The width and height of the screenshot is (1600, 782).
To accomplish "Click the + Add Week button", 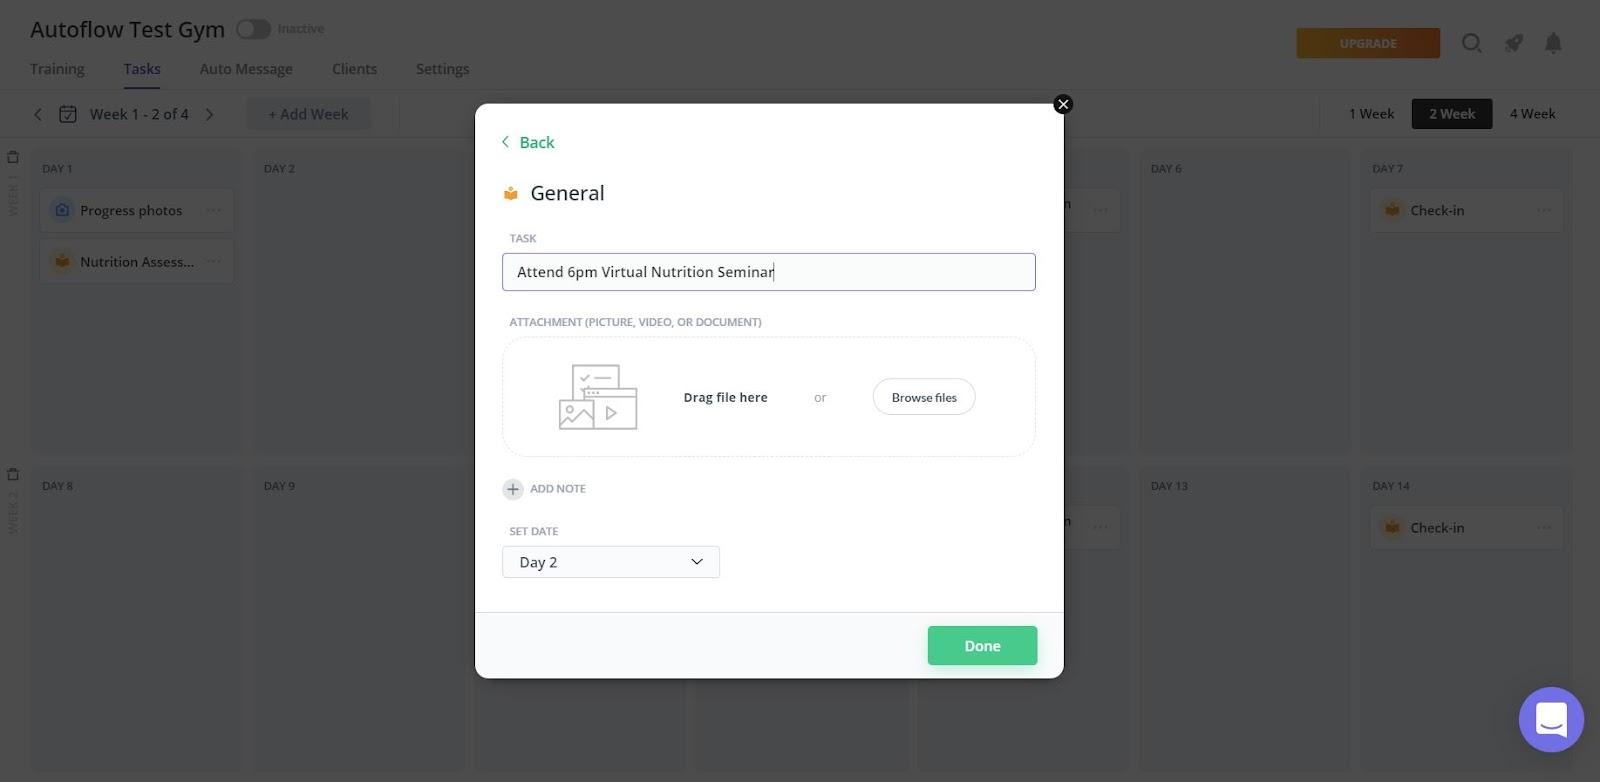I will click(x=308, y=114).
